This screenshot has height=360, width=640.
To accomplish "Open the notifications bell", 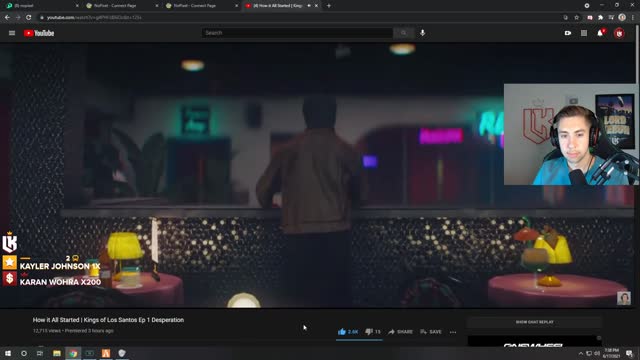I will click(x=600, y=33).
